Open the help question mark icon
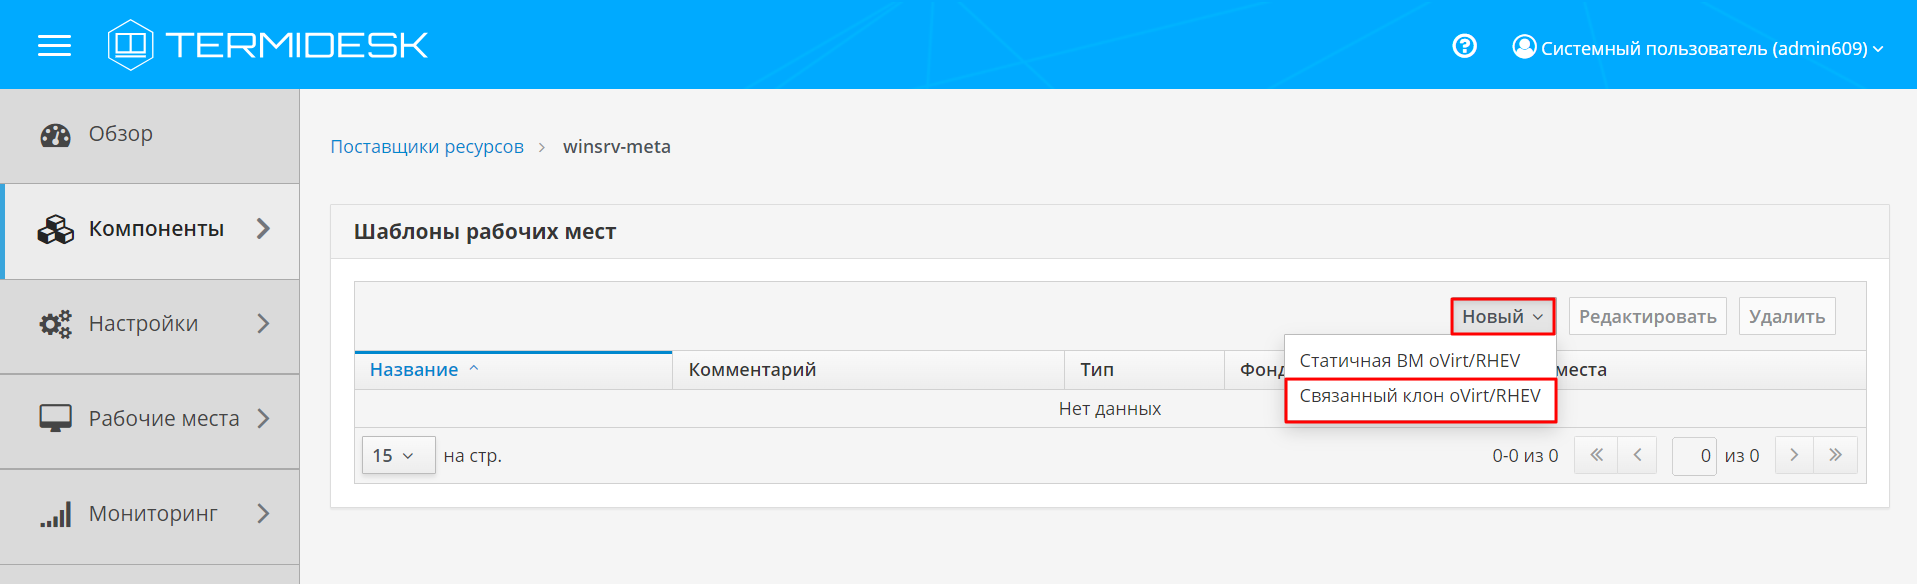Viewport: 1917px width, 584px height. click(1464, 46)
